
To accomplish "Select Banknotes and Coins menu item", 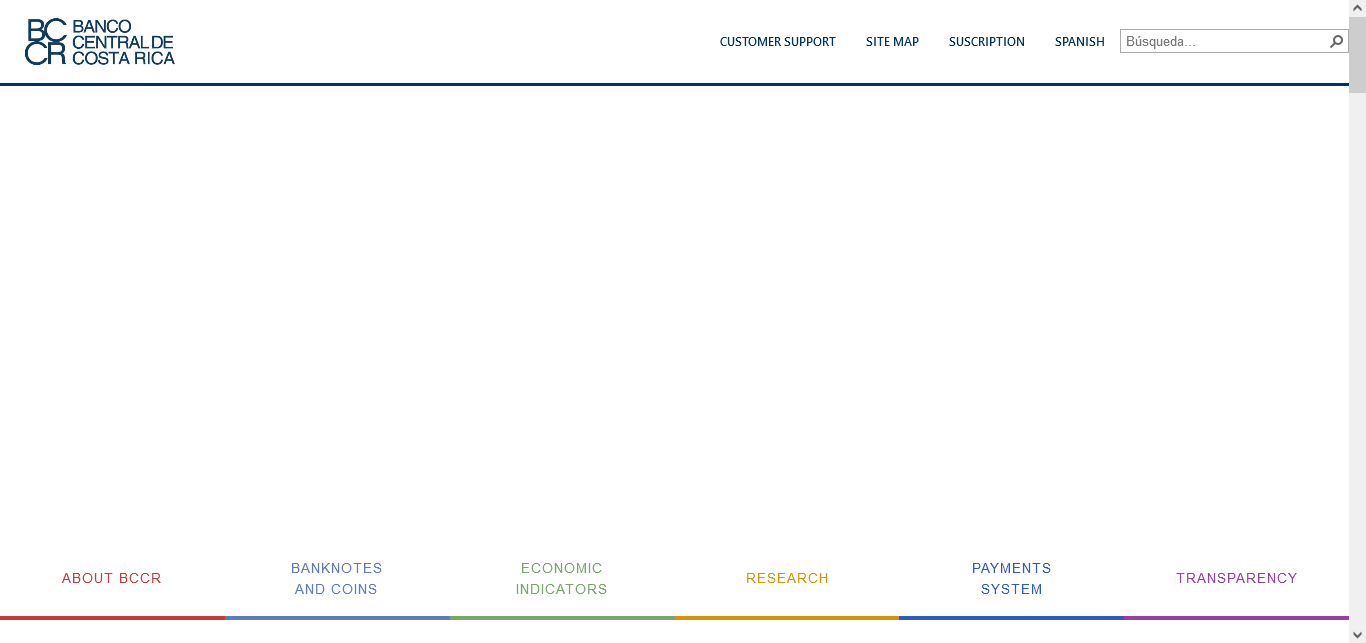I will coord(337,578).
